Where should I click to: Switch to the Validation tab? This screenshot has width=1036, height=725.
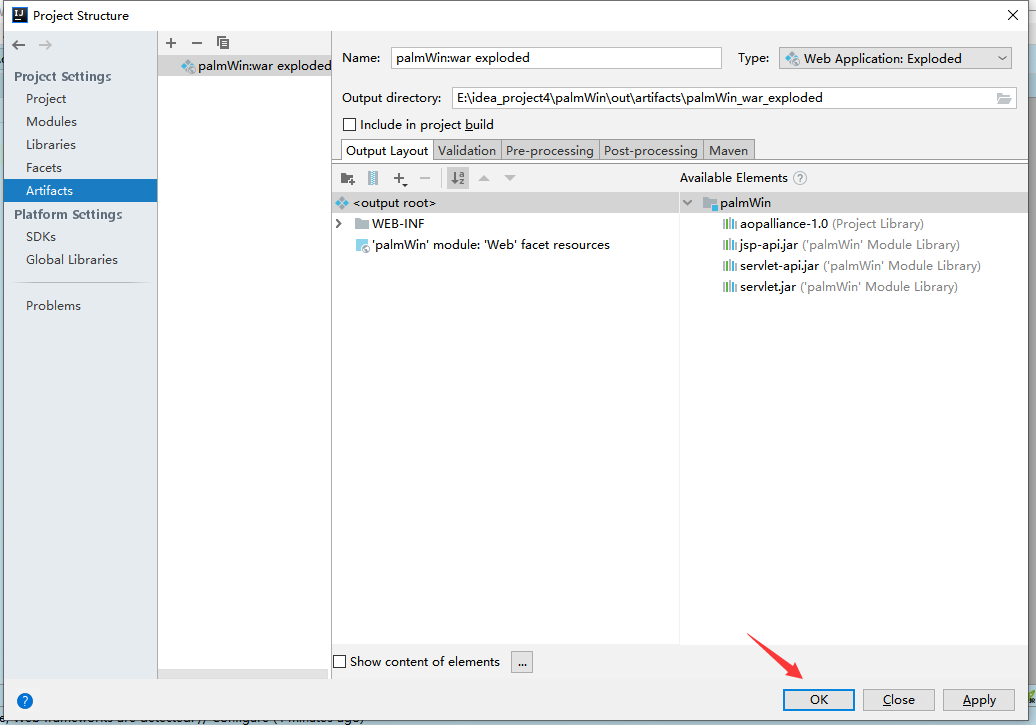tap(467, 151)
